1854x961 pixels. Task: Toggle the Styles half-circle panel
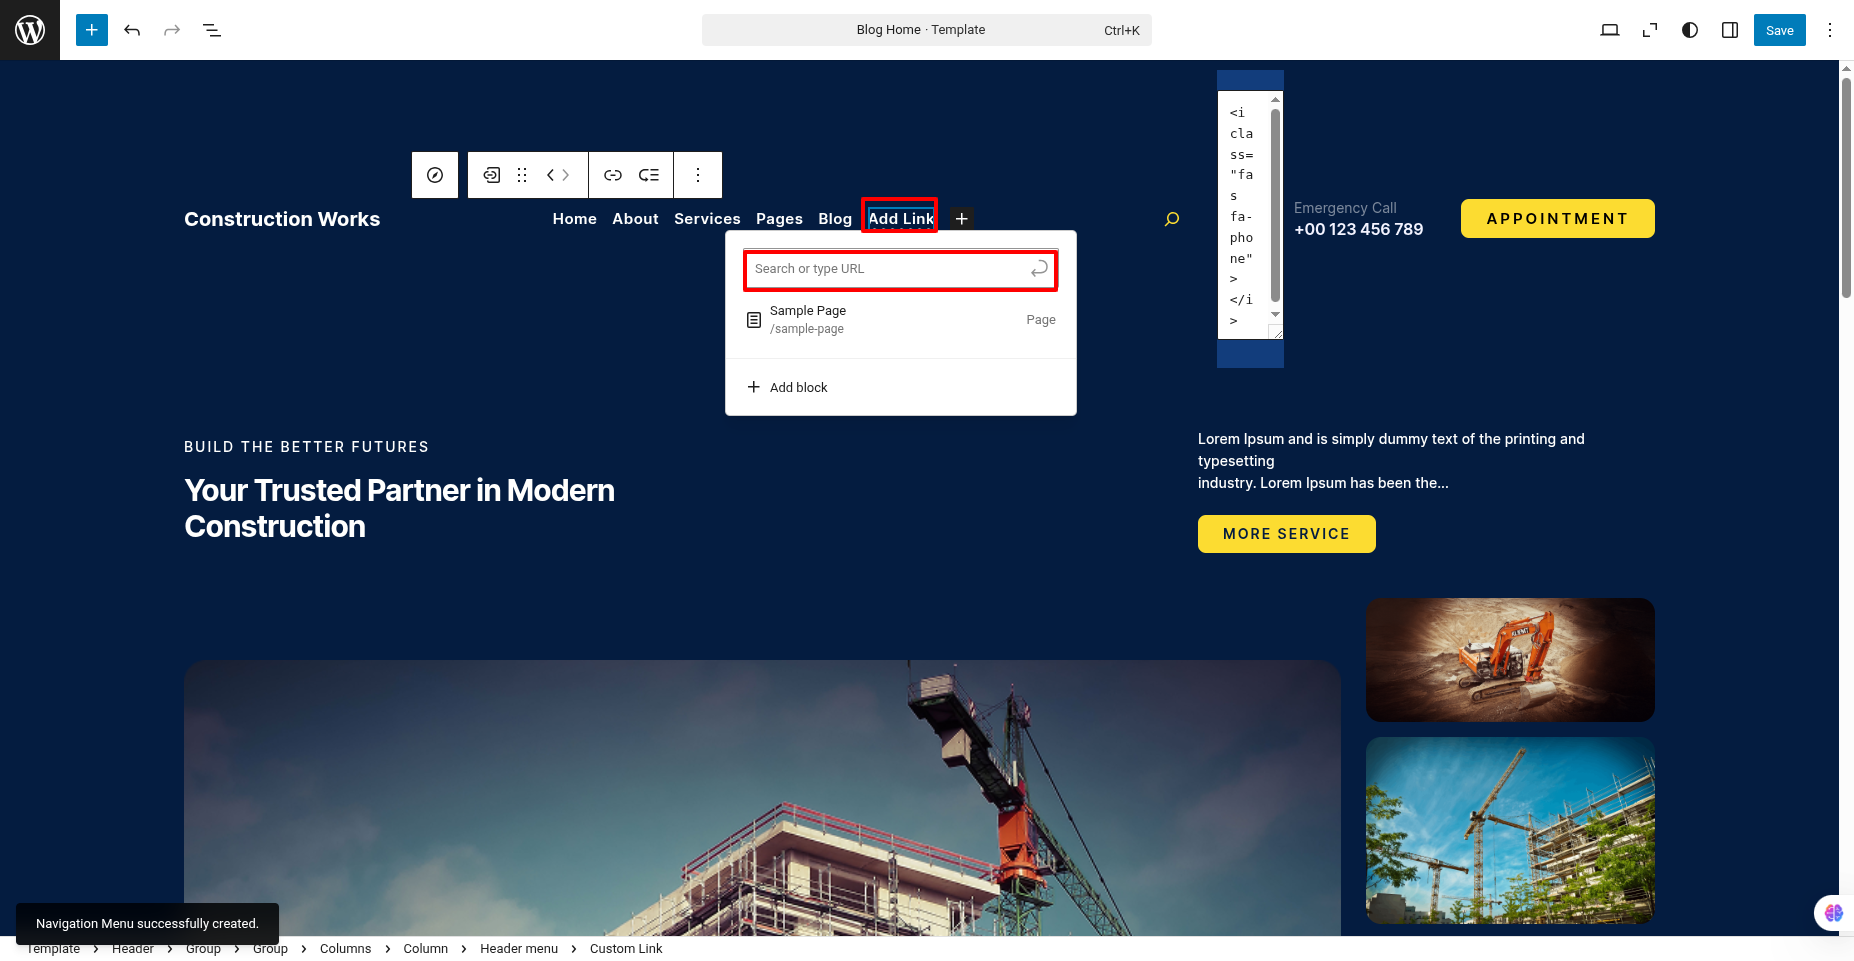click(1690, 30)
